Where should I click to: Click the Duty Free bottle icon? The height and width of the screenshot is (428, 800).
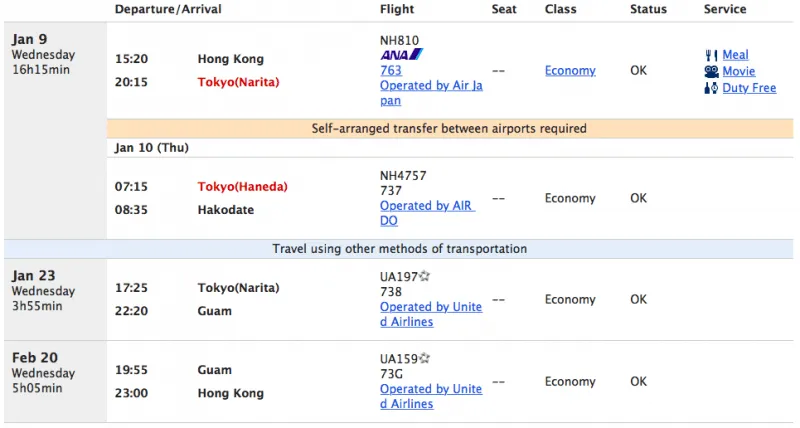click(x=711, y=88)
